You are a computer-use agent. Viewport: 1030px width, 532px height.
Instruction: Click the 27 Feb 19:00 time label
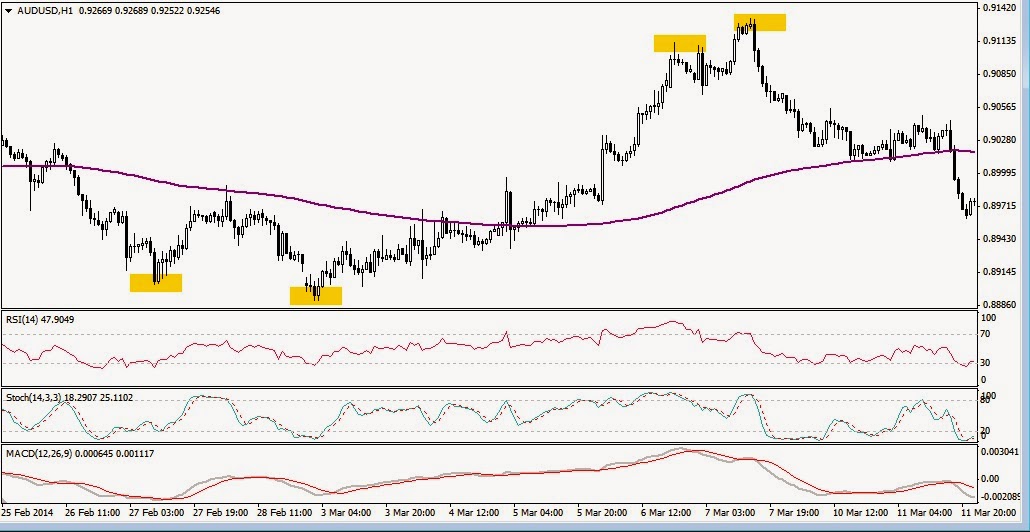point(221,512)
